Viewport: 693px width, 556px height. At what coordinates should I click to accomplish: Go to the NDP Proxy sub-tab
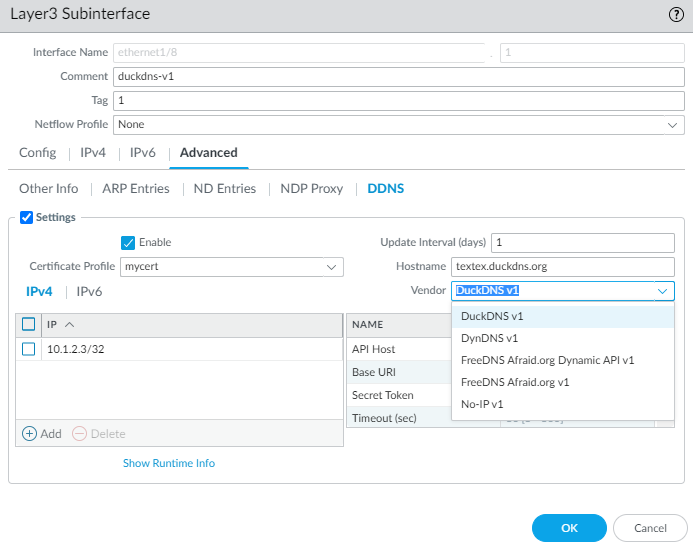point(311,188)
